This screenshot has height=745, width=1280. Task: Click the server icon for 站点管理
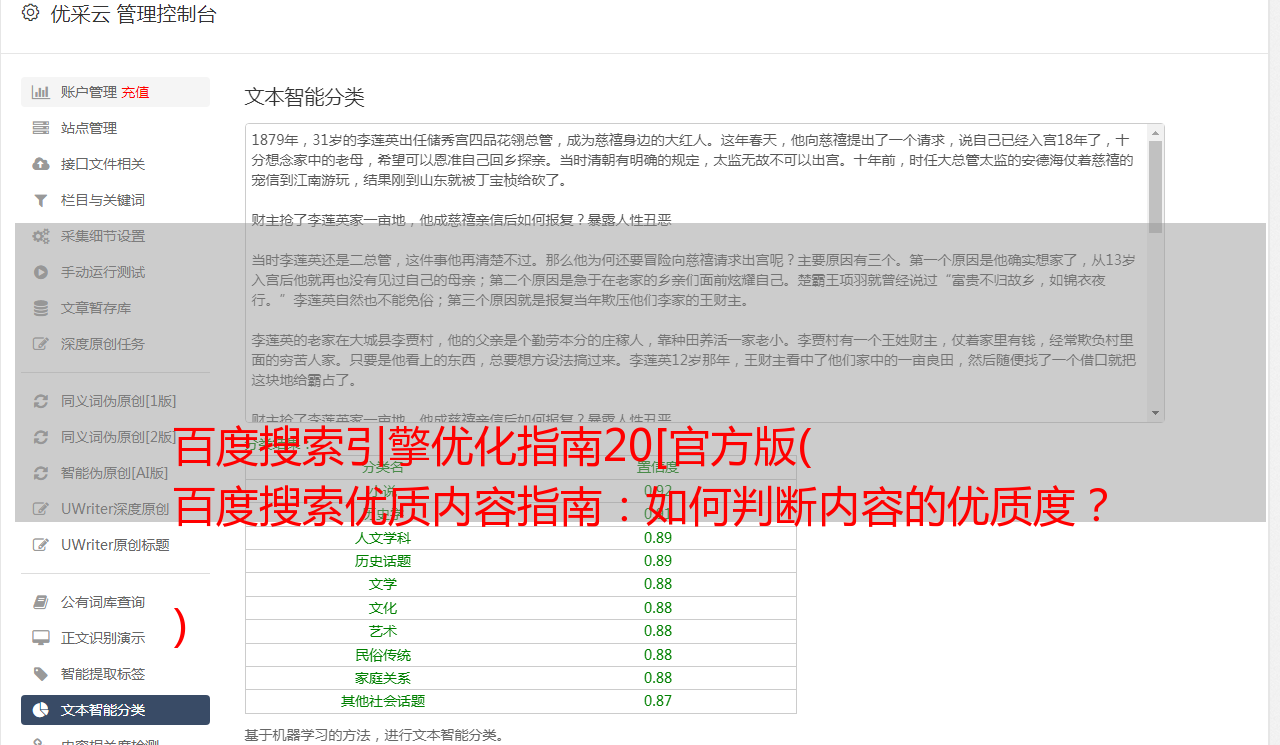41,128
